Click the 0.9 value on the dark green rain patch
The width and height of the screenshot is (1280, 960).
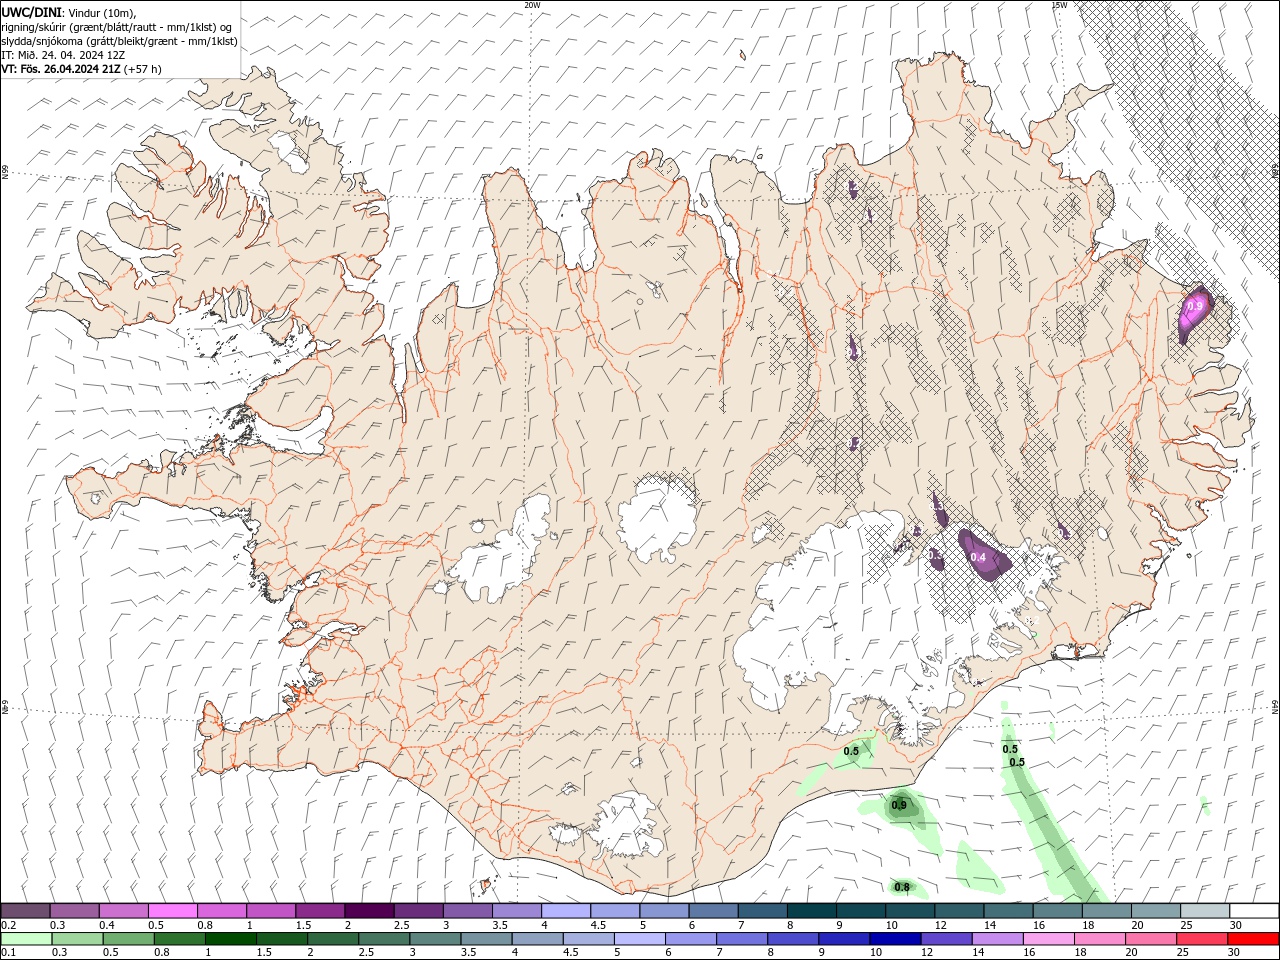pos(899,805)
